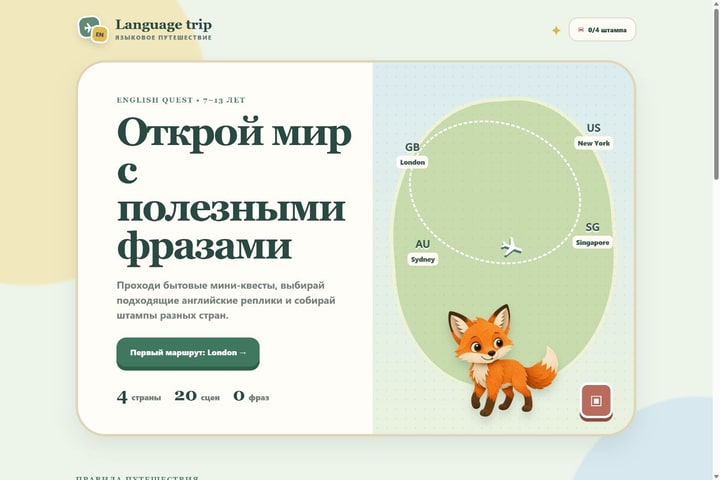Click the '20 сцен' stat
This screenshot has height=480, width=720.
click(x=197, y=396)
